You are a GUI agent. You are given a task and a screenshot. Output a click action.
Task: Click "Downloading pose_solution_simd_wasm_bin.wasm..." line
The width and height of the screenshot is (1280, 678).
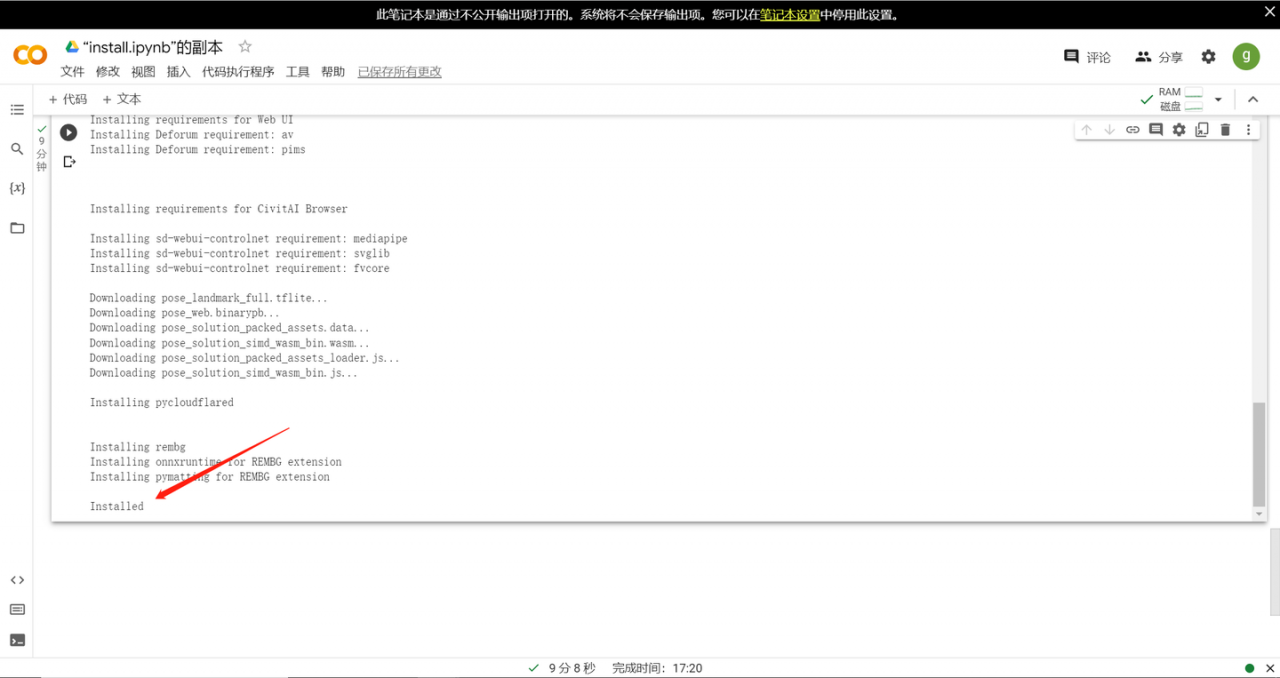pos(230,343)
